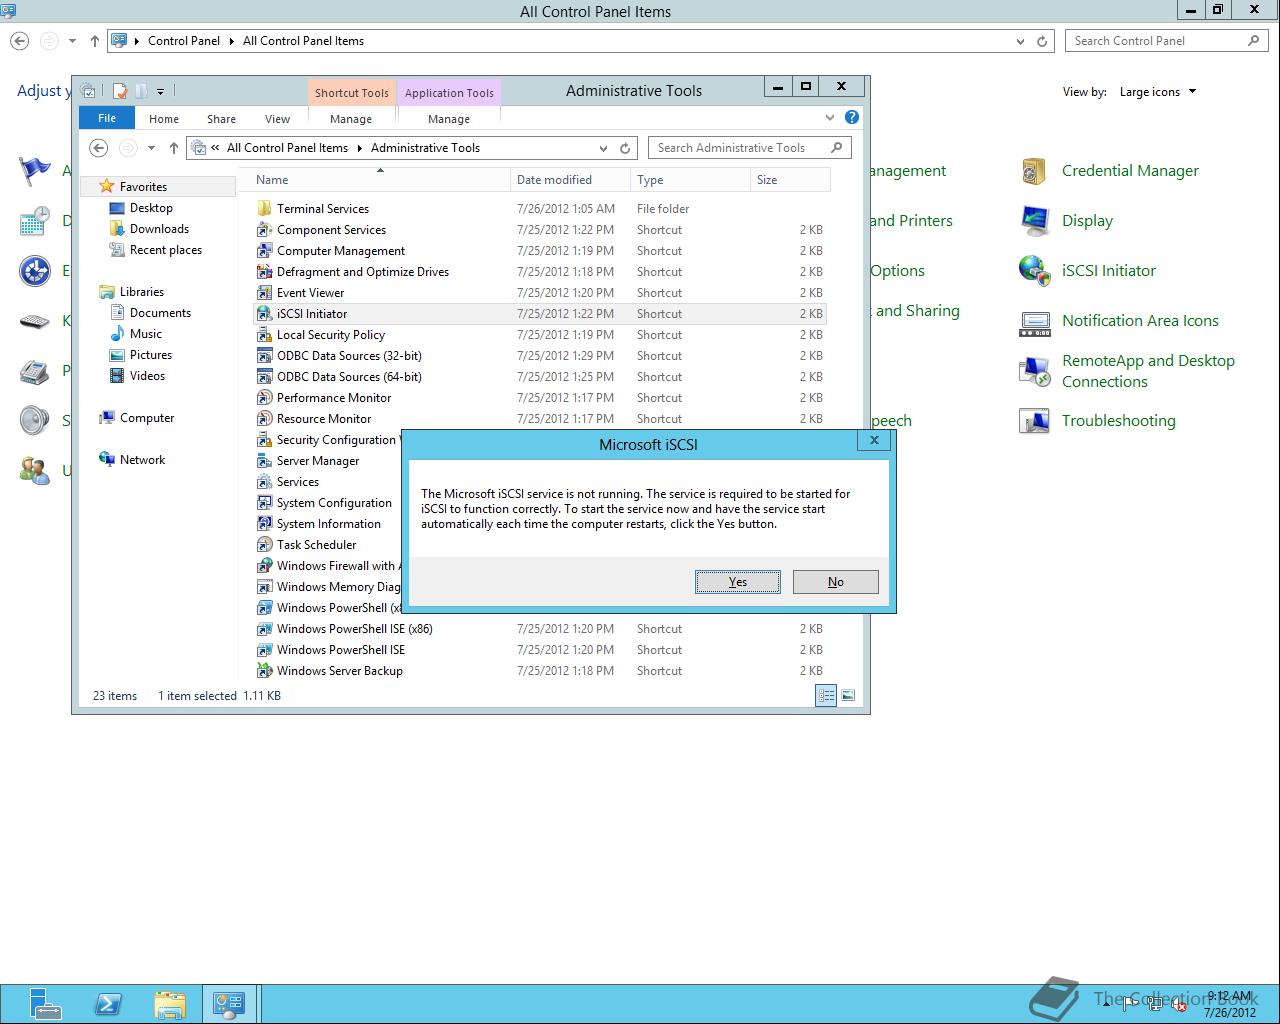Open recent locations dropdown in Control Panel
Screen dimensions: 1280x1024
(72, 41)
